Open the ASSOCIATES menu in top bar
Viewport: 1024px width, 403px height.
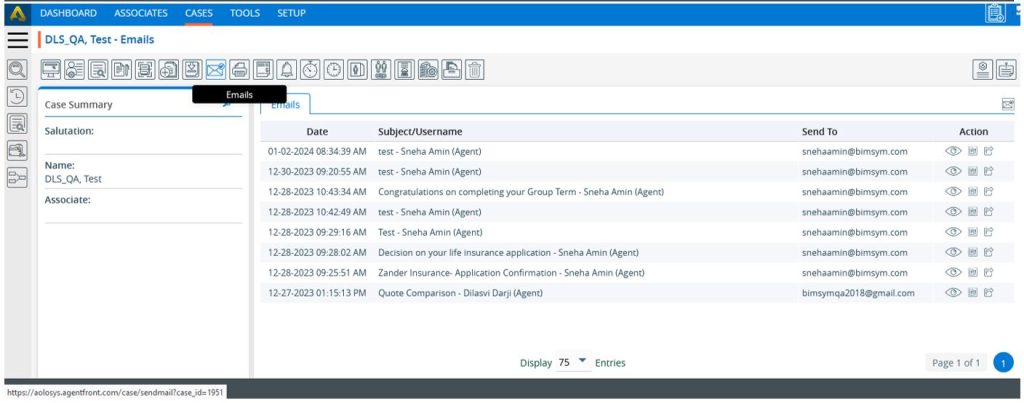pos(141,13)
